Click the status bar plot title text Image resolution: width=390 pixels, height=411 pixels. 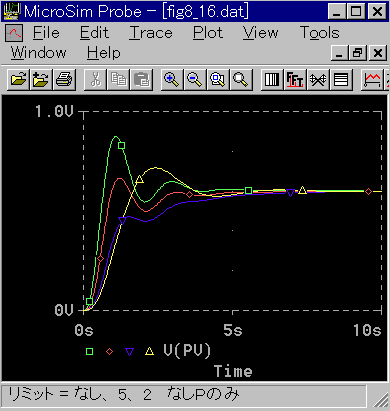(123, 394)
